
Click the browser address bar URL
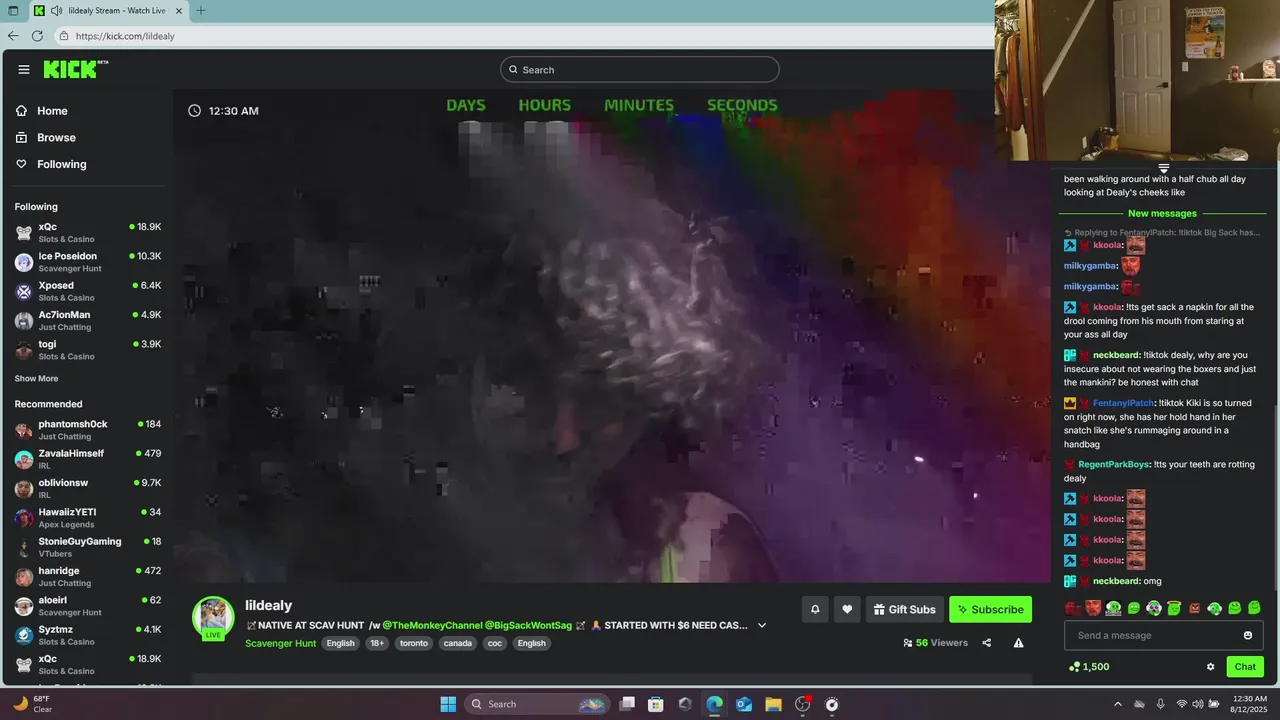tap(125, 36)
